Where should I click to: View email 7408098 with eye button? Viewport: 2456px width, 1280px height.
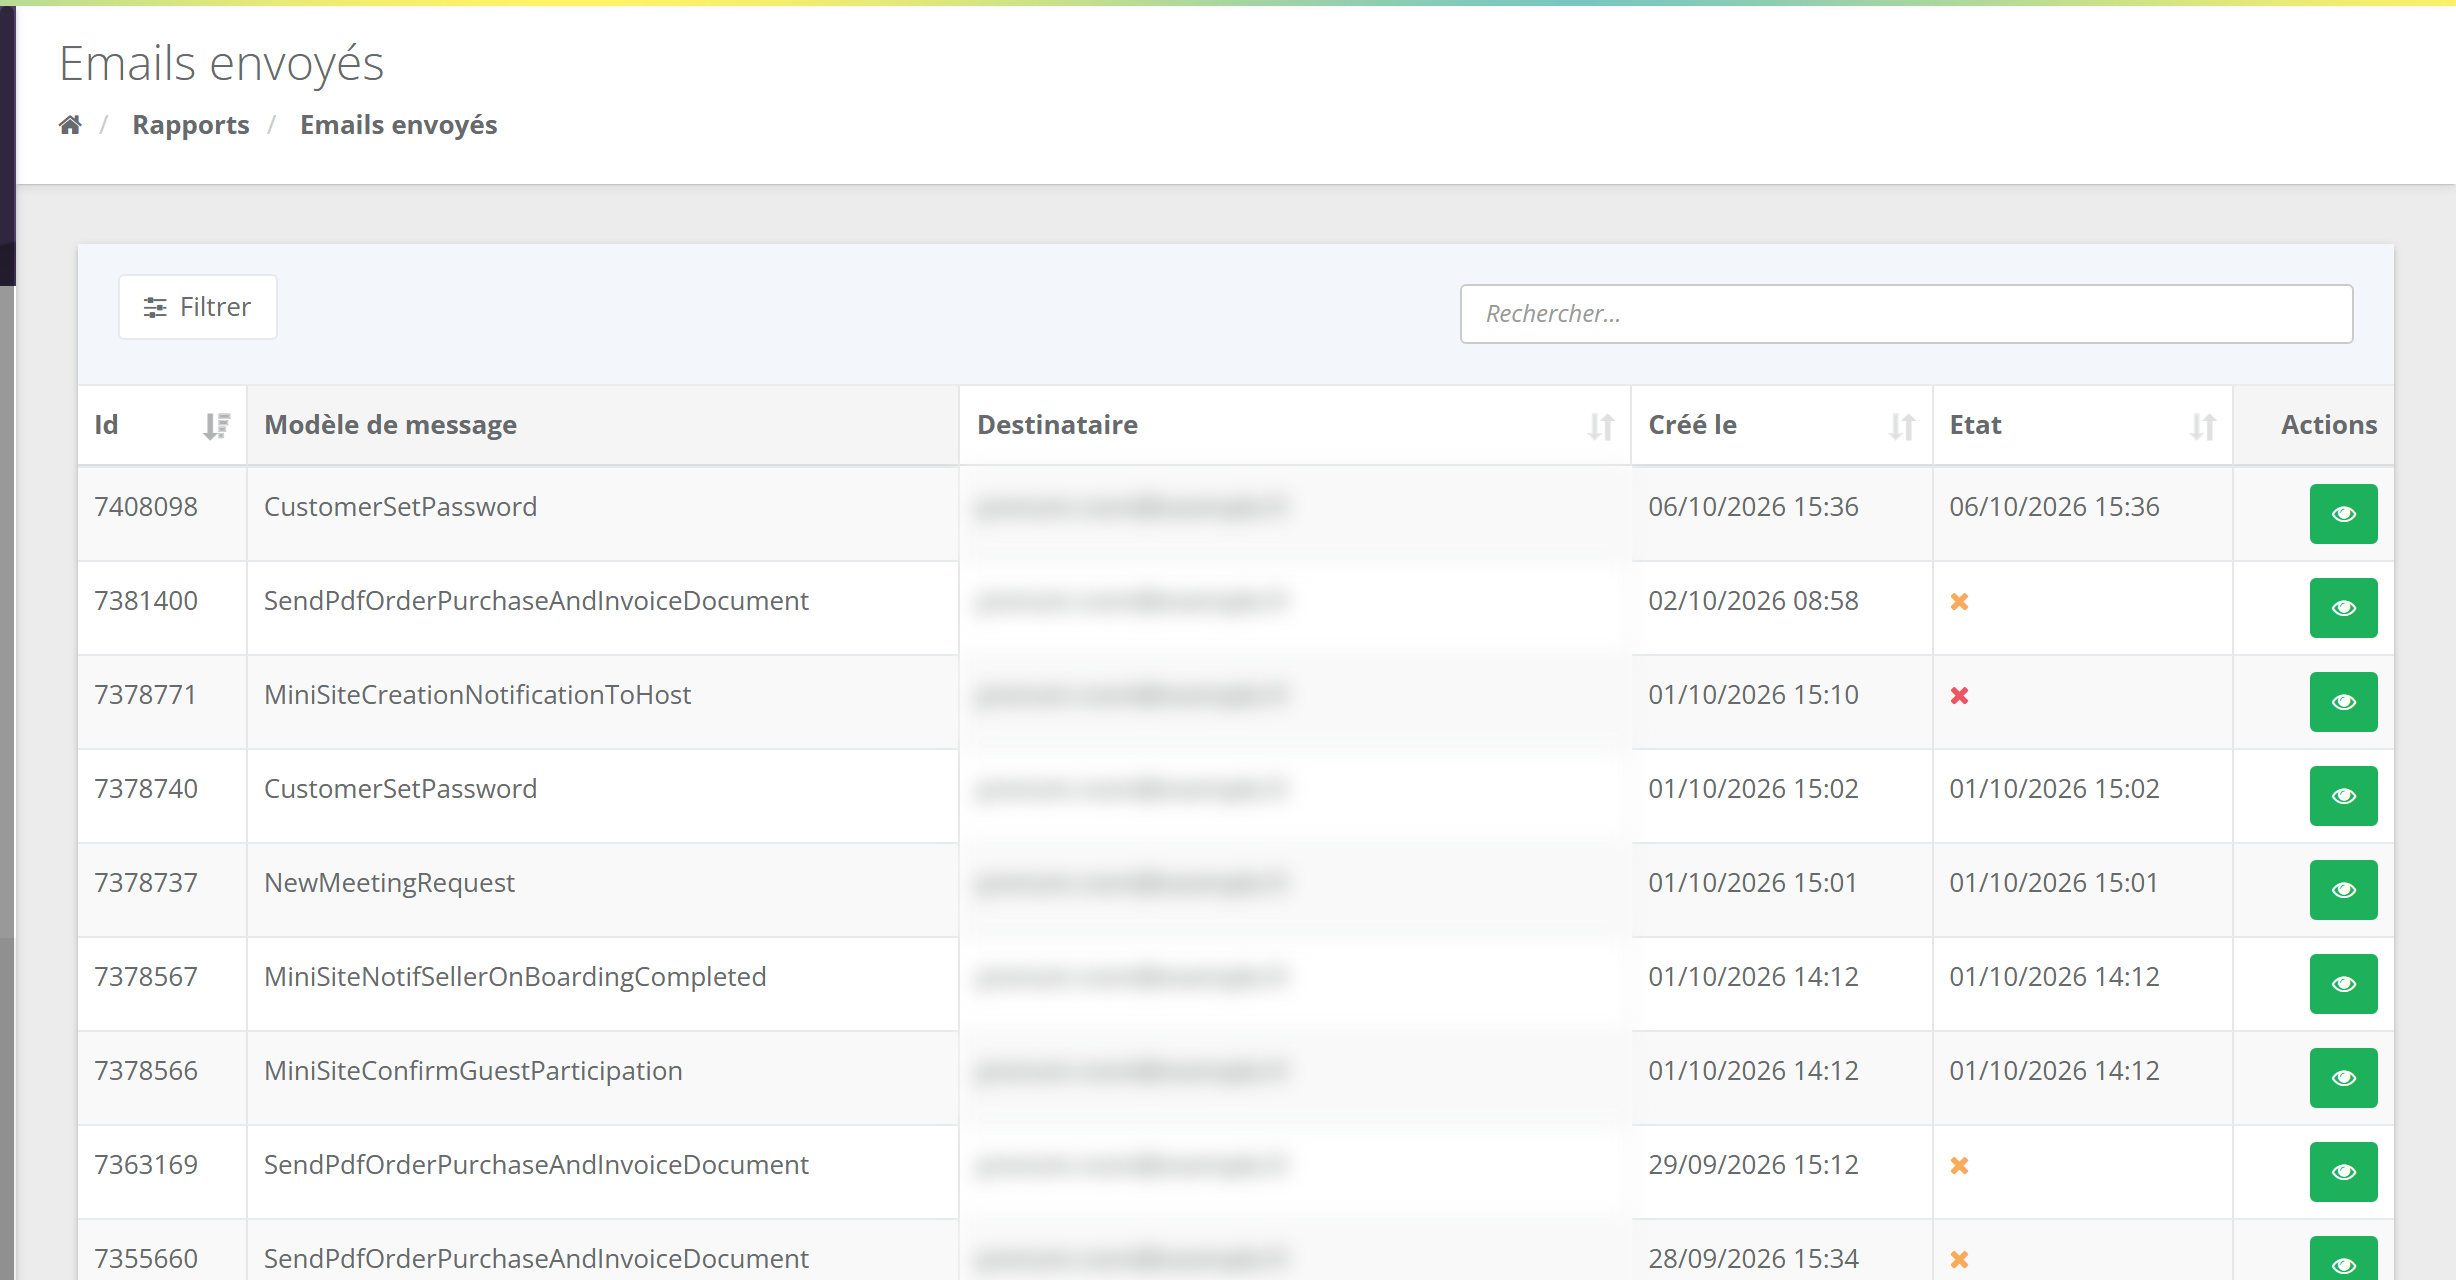coord(2343,514)
